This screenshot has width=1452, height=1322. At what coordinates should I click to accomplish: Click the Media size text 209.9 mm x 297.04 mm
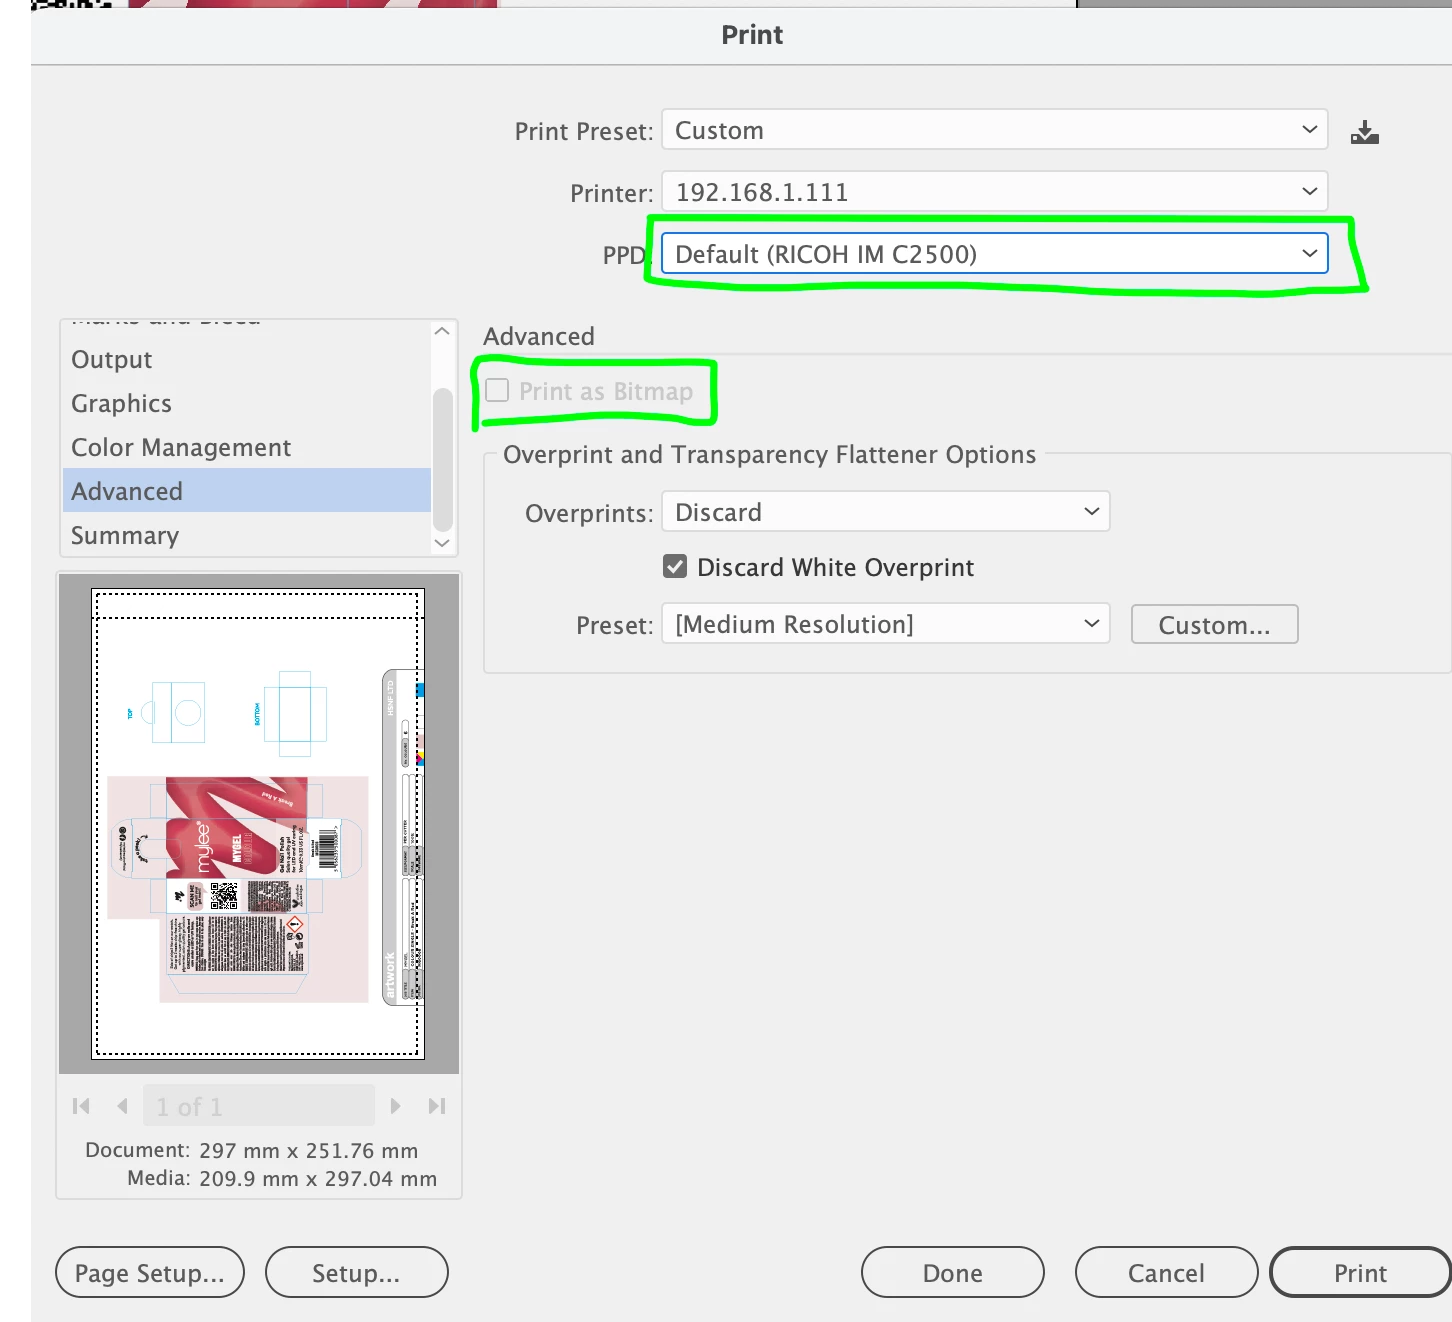coord(318,1178)
